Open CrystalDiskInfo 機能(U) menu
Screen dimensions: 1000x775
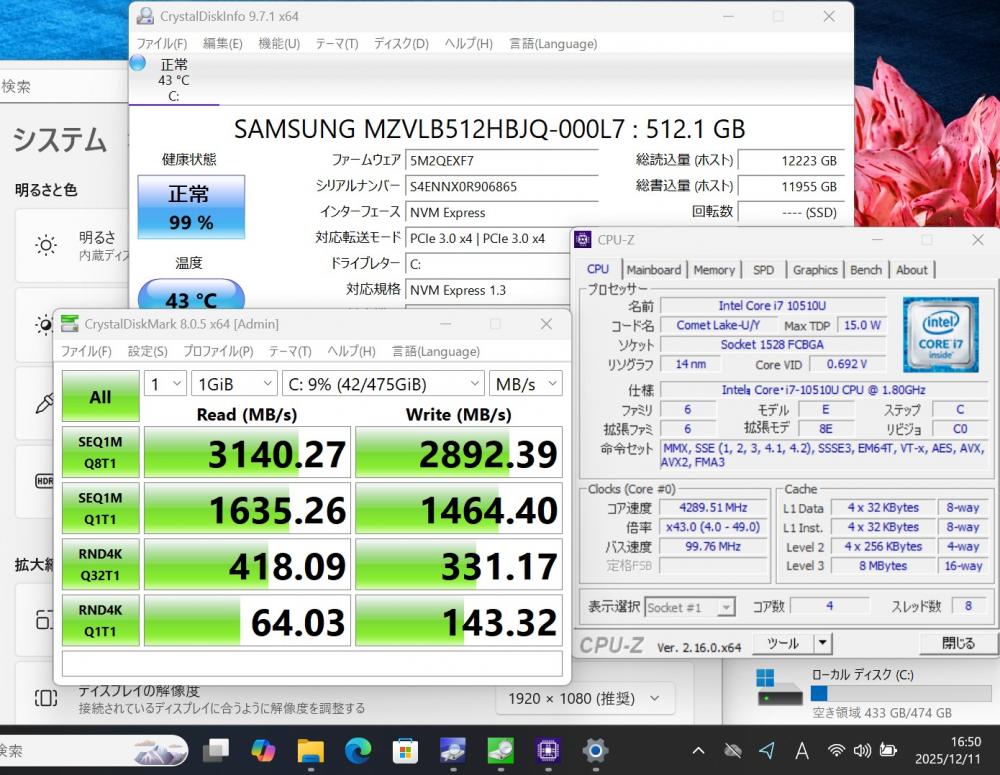[279, 43]
